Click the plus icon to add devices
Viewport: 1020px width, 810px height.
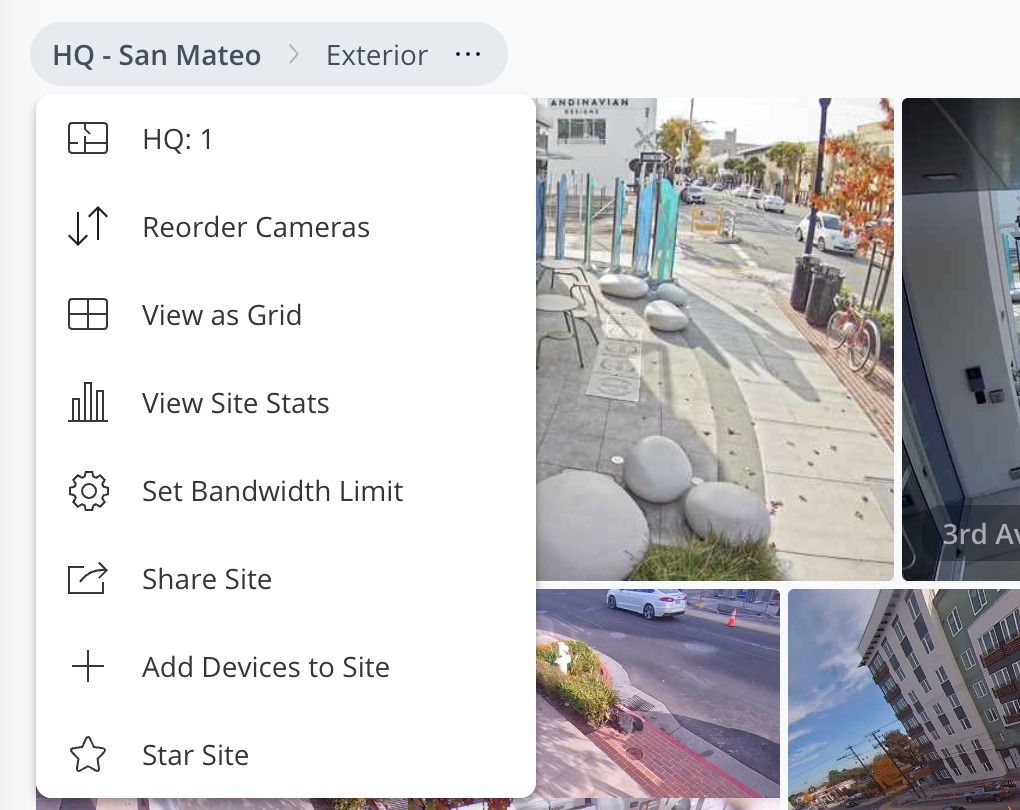click(88, 667)
